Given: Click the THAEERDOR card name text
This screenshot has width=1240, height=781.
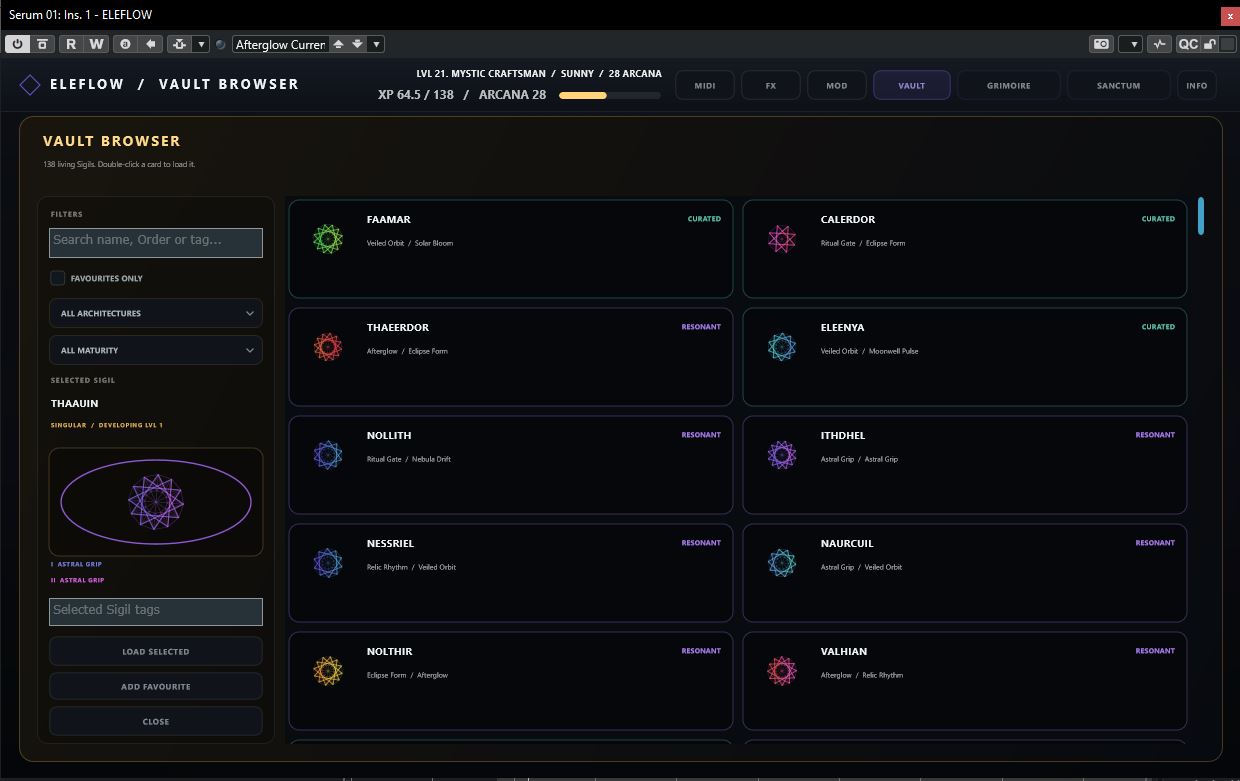Looking at the screenshot, I should pos(398,327).
